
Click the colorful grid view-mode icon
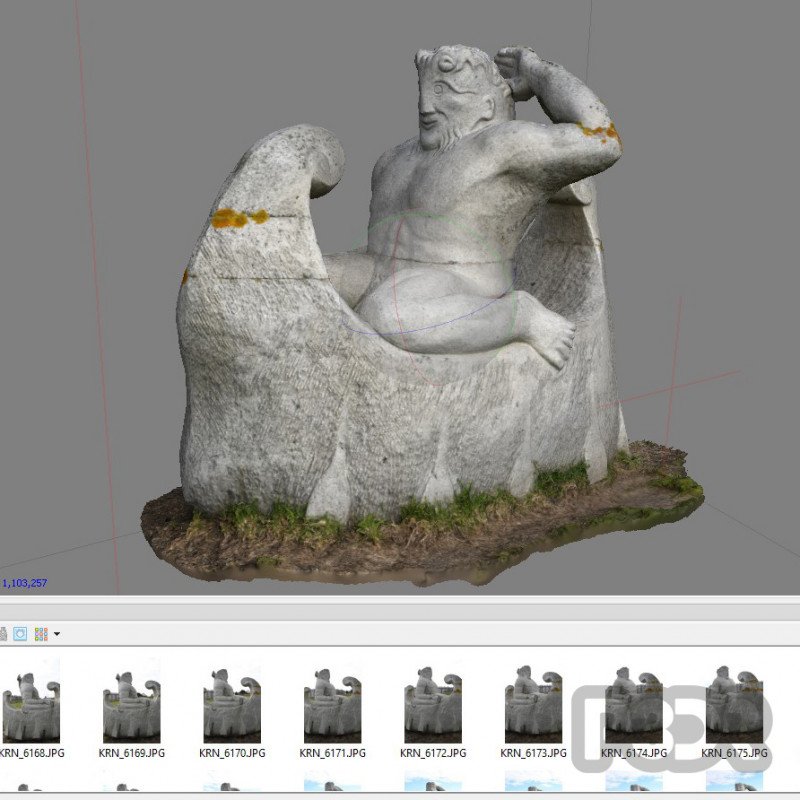(41, 634)
